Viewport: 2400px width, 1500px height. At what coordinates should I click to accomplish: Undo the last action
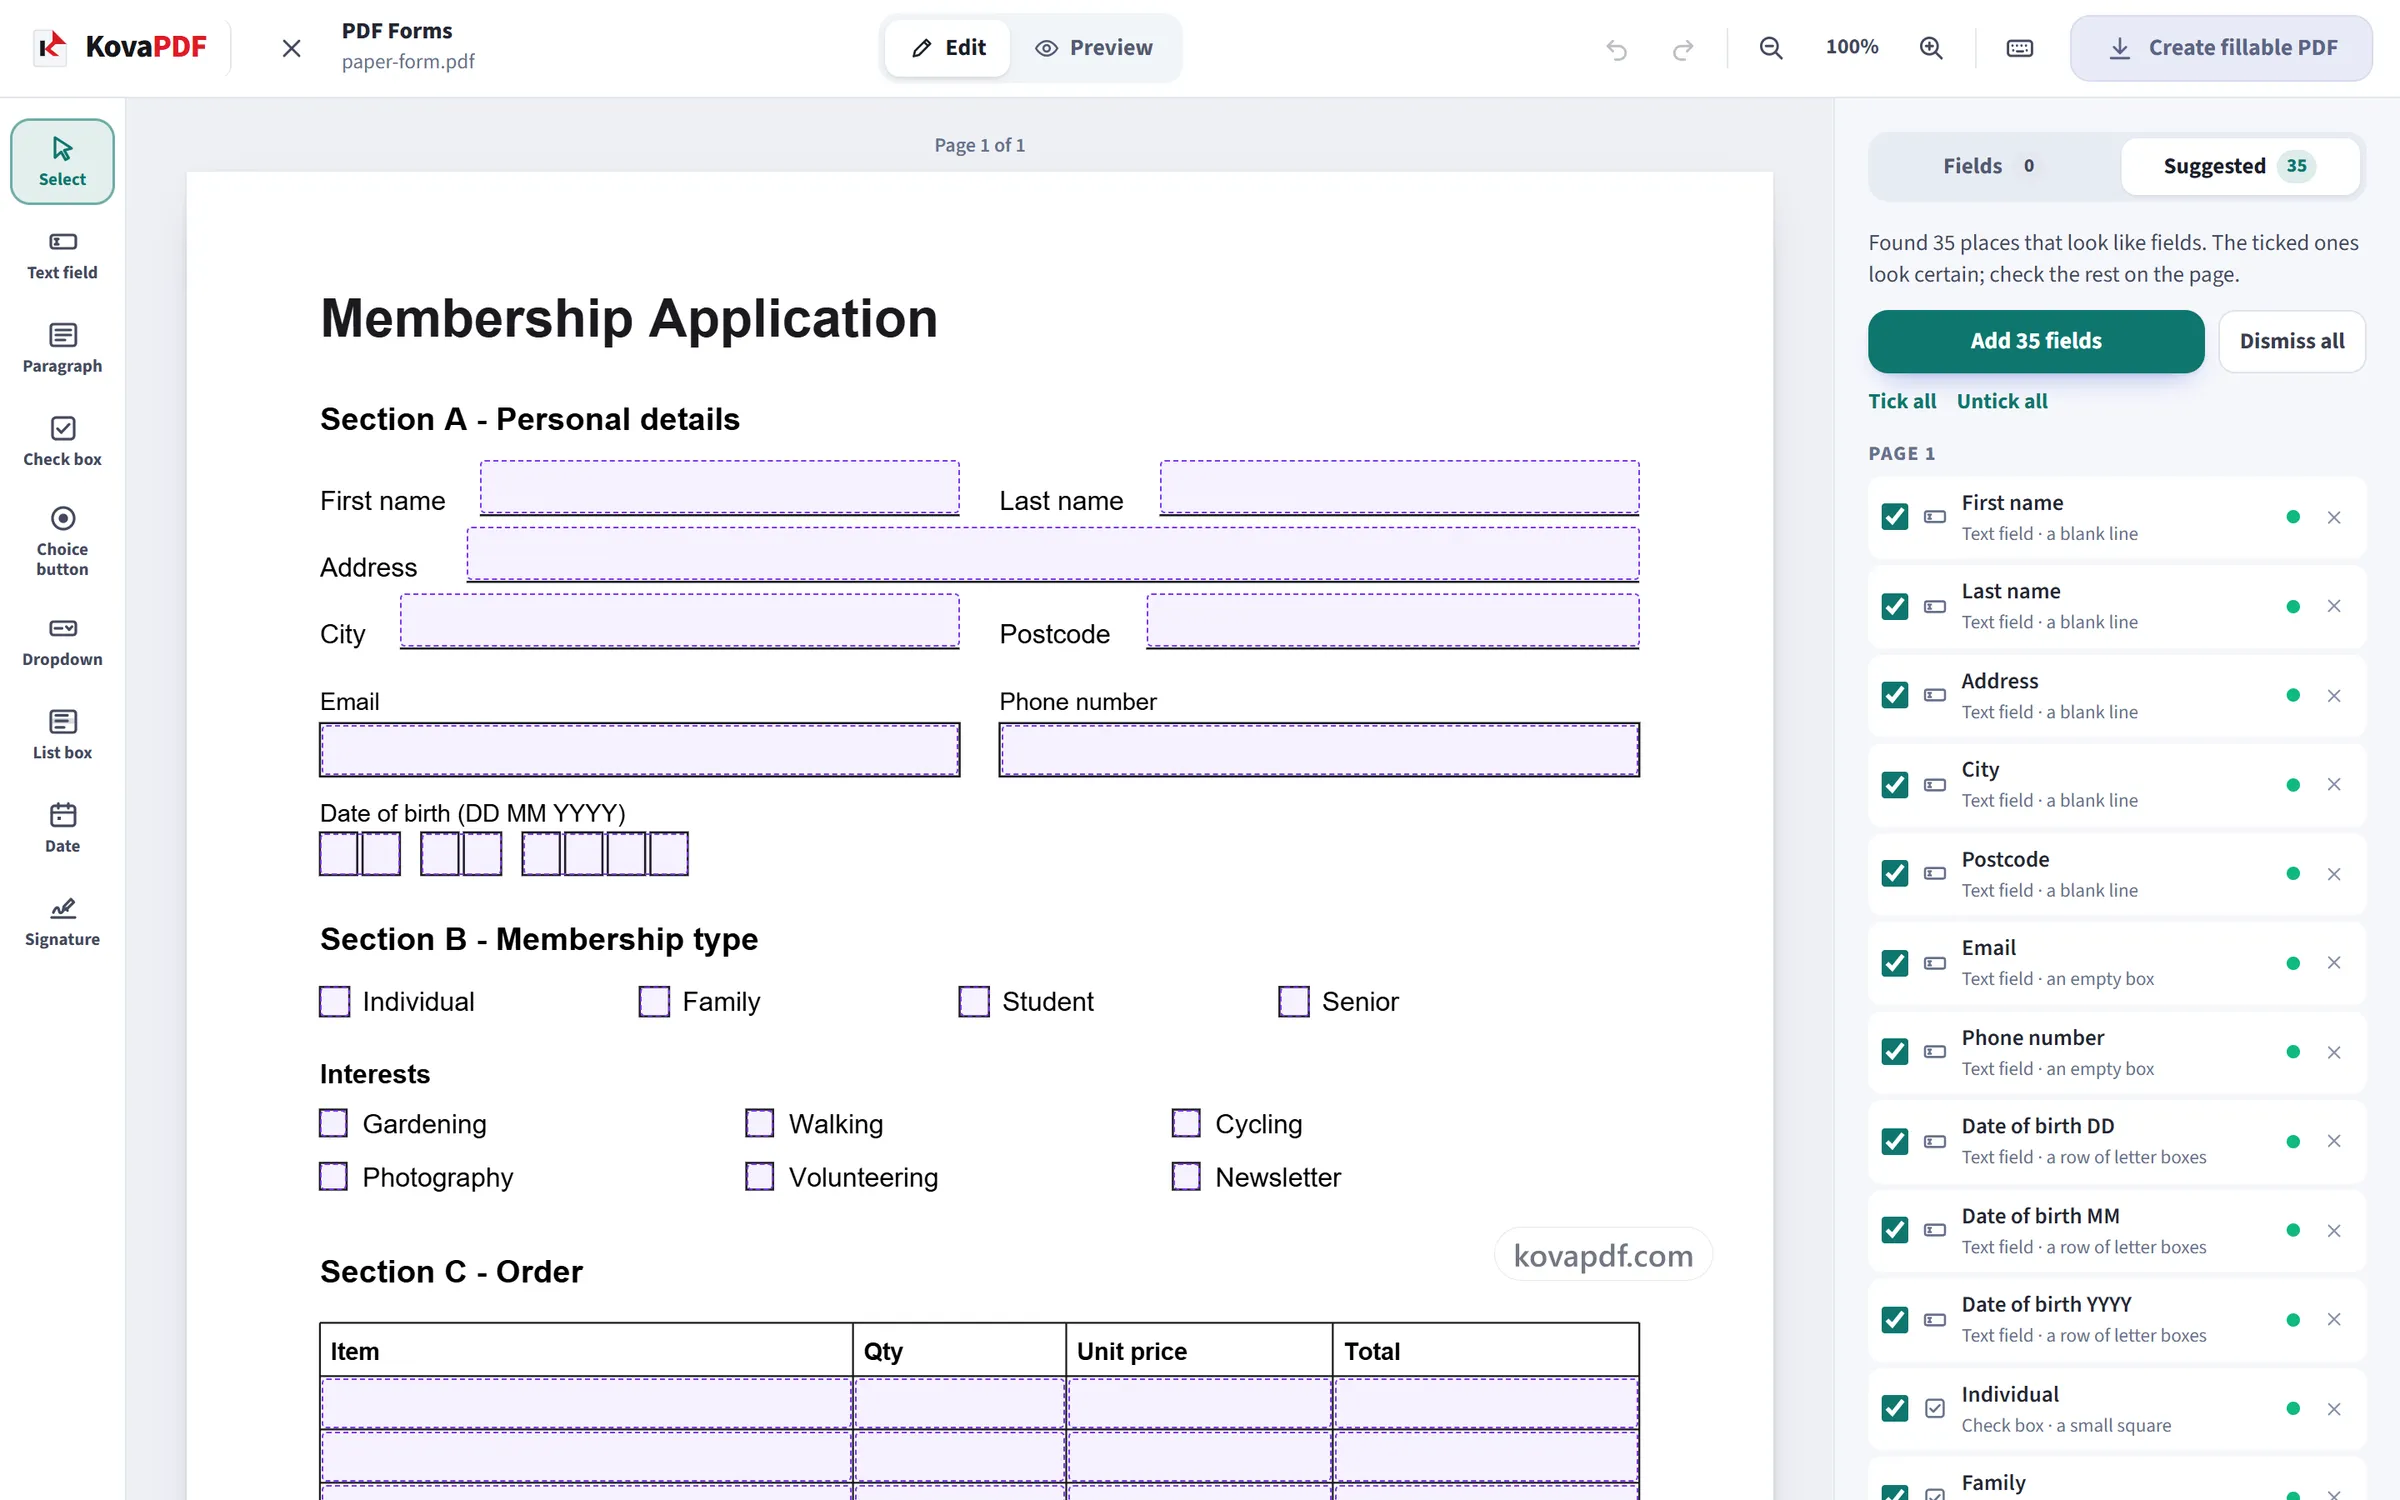(x=1617, y=48)
